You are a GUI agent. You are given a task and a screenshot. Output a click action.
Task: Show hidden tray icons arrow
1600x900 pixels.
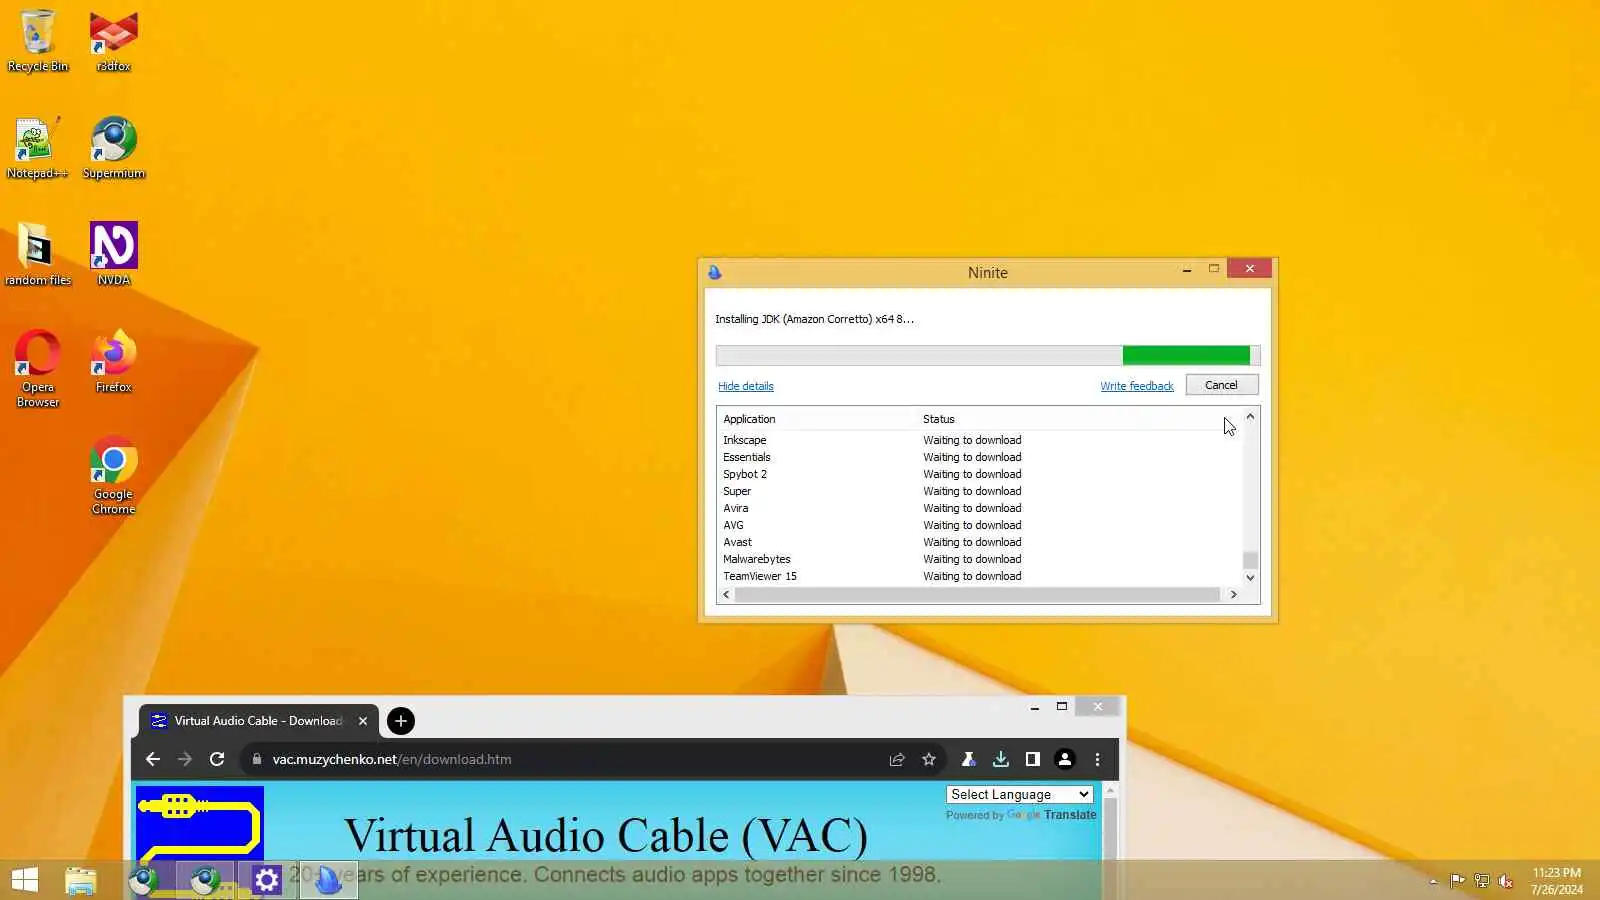[1433, 881]
